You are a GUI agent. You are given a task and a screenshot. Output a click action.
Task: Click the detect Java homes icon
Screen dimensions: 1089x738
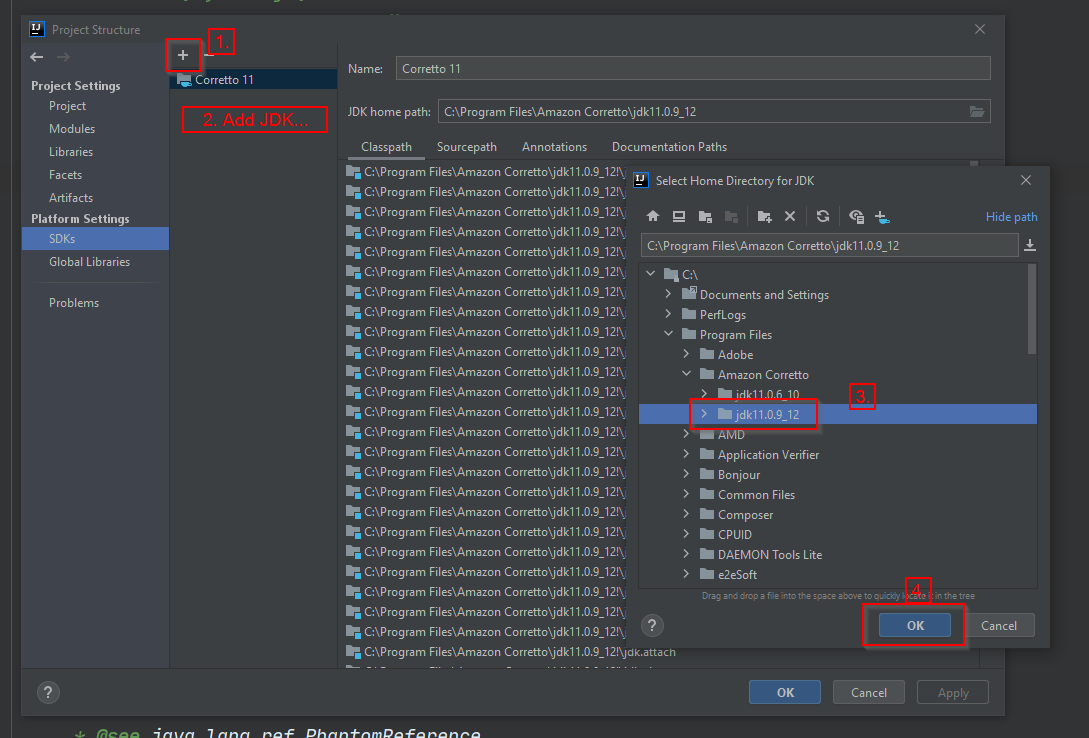click(x=882, y=217)
